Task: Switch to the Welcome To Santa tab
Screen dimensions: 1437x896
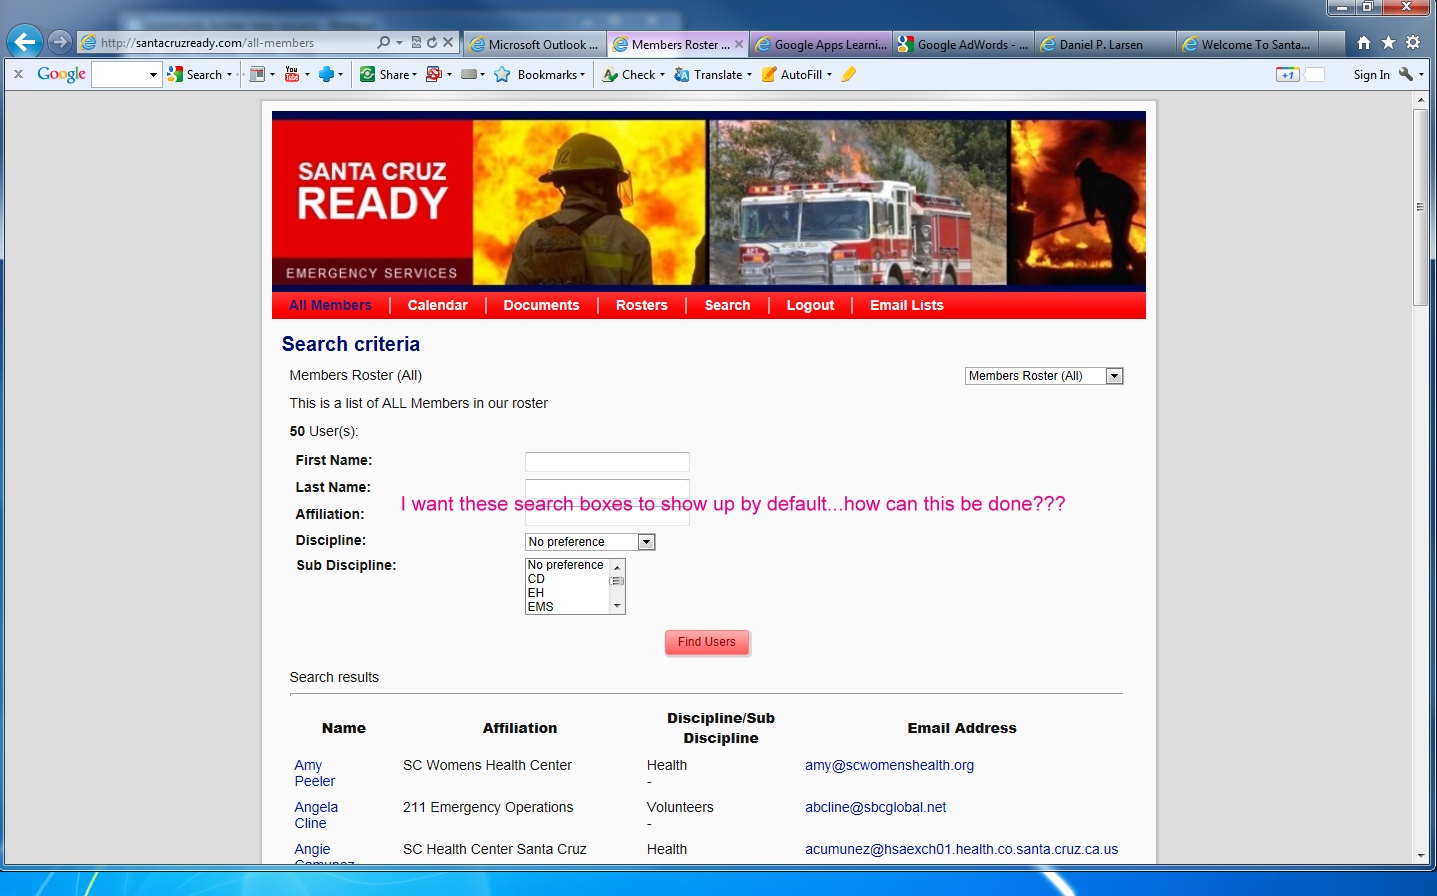Action: point(1246,44)
